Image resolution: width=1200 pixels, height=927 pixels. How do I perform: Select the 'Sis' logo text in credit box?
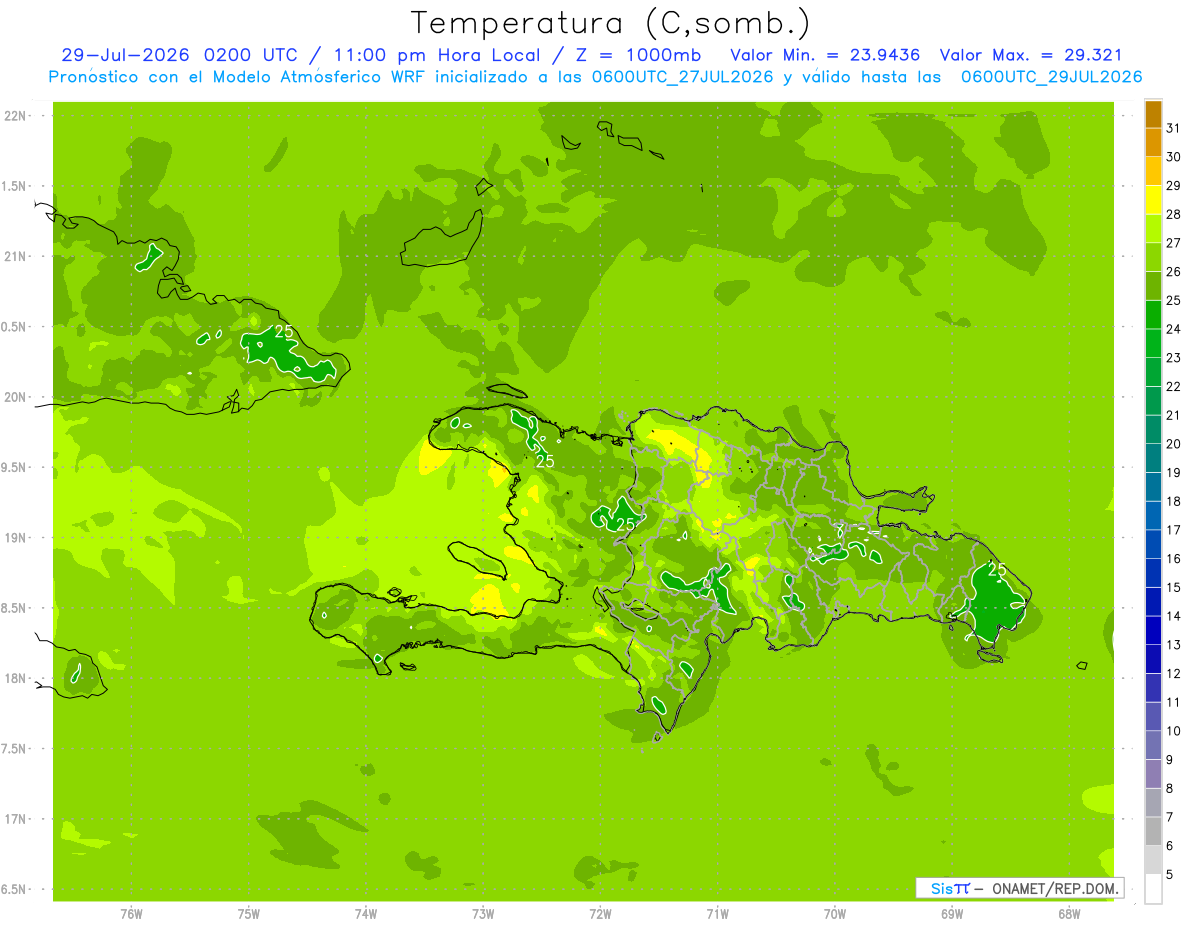[941, 888]
